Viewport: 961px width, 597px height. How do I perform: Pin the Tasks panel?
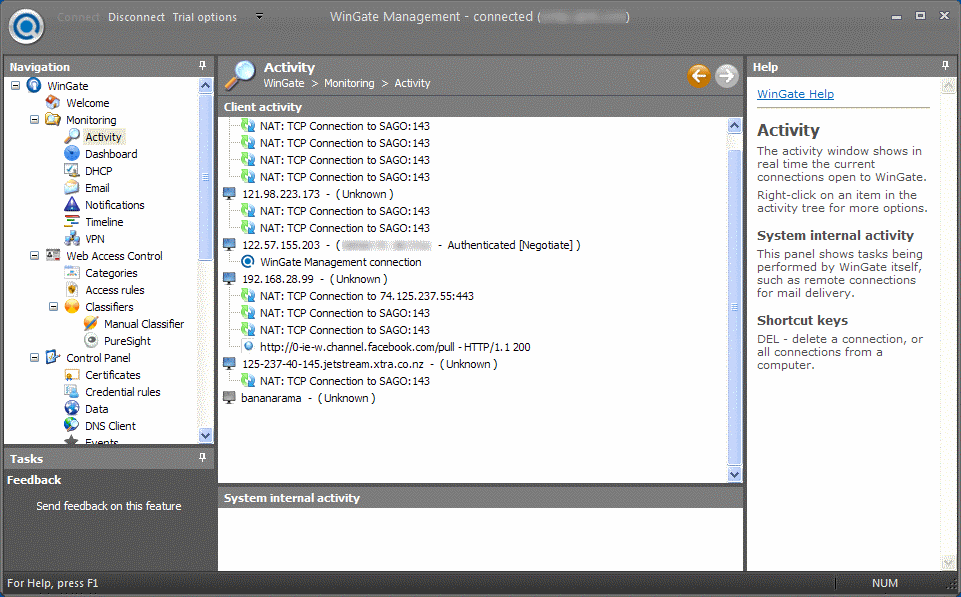click(202, 457)
